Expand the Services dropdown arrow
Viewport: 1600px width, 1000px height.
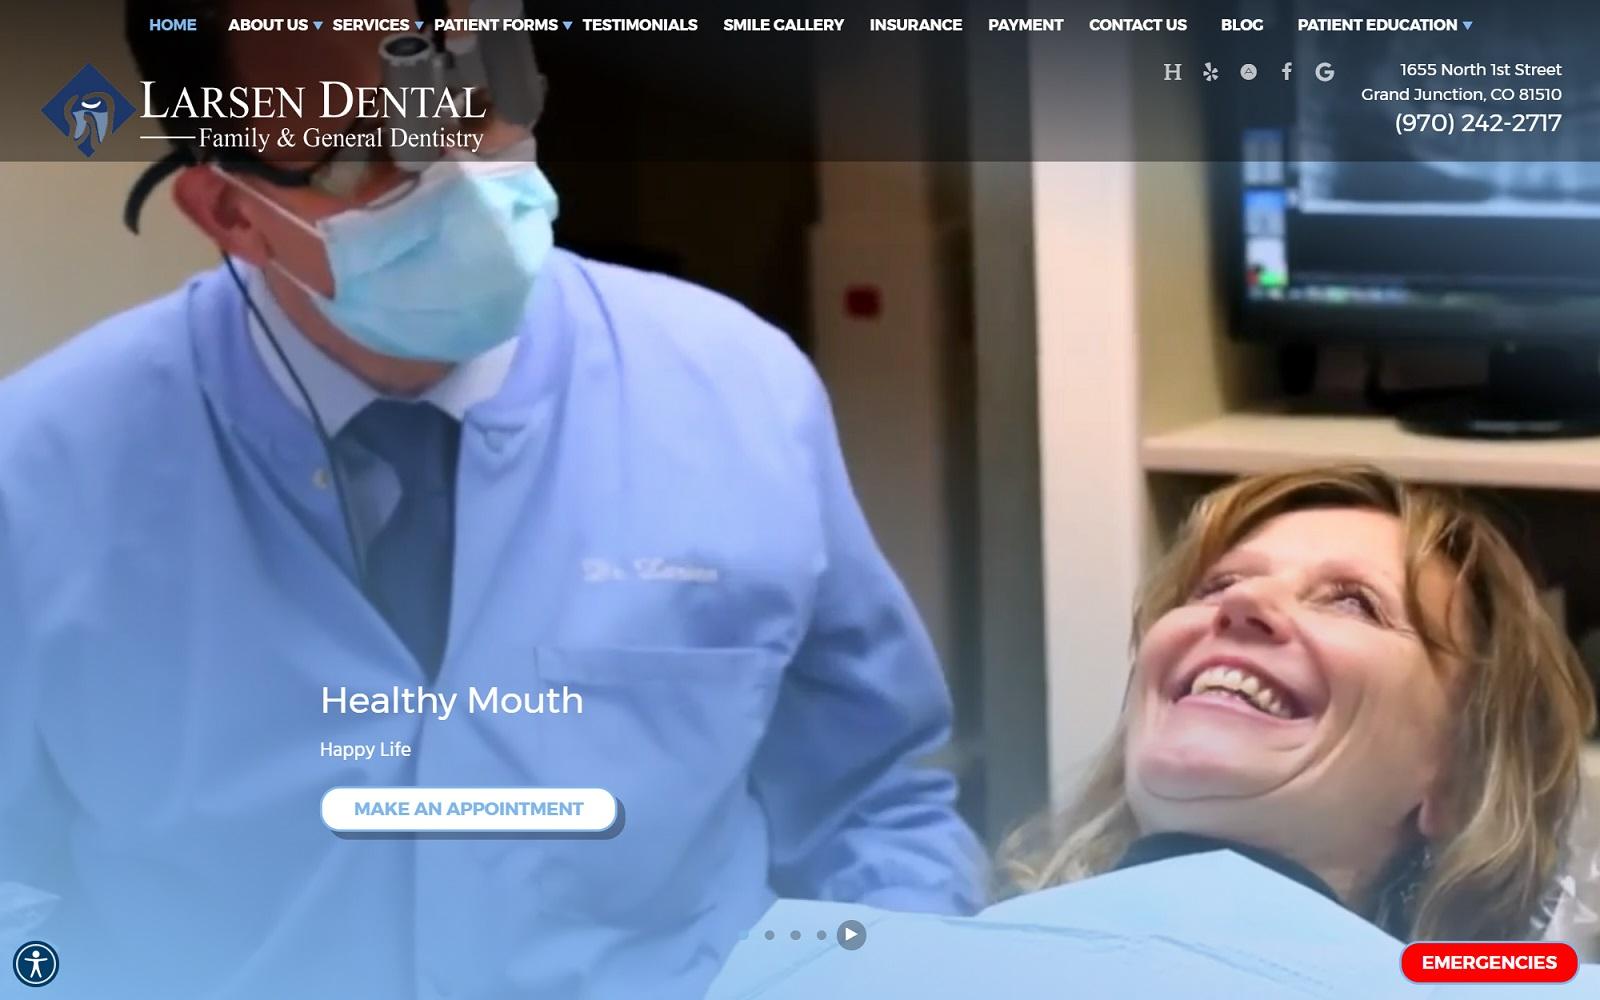coord(419,26)
